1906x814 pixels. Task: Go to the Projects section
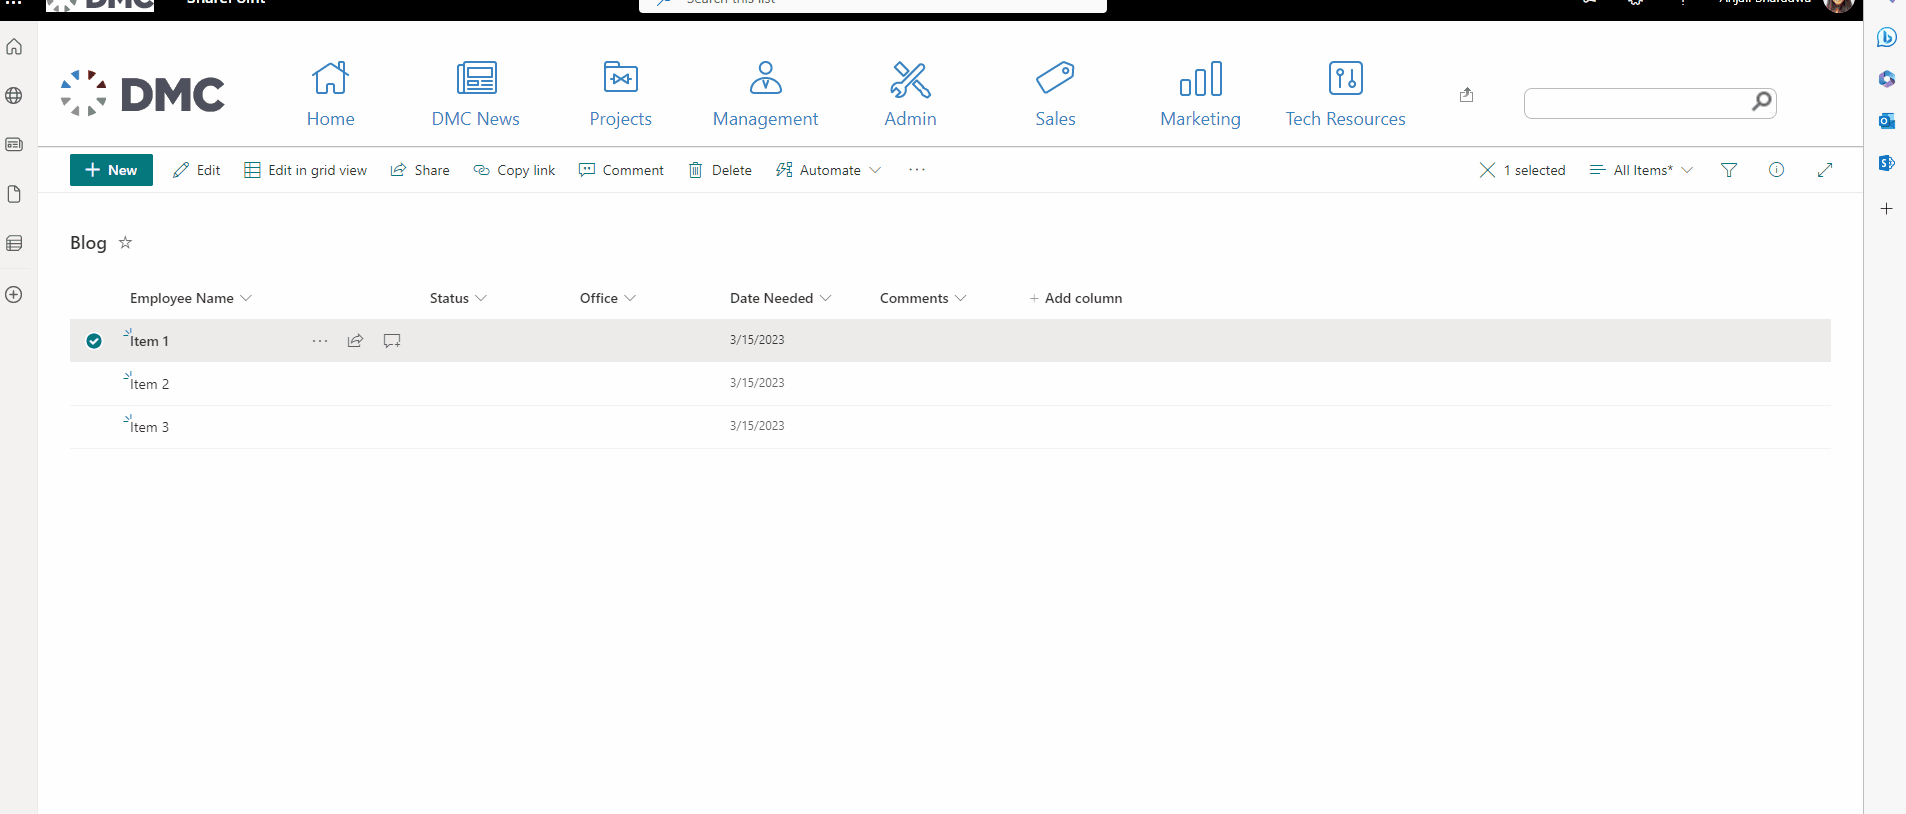621,95
